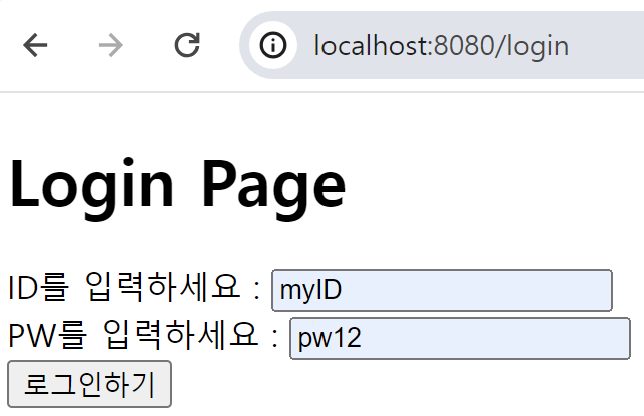
Task: Click the PW input field containing pw12
Action: pos(460,338)
